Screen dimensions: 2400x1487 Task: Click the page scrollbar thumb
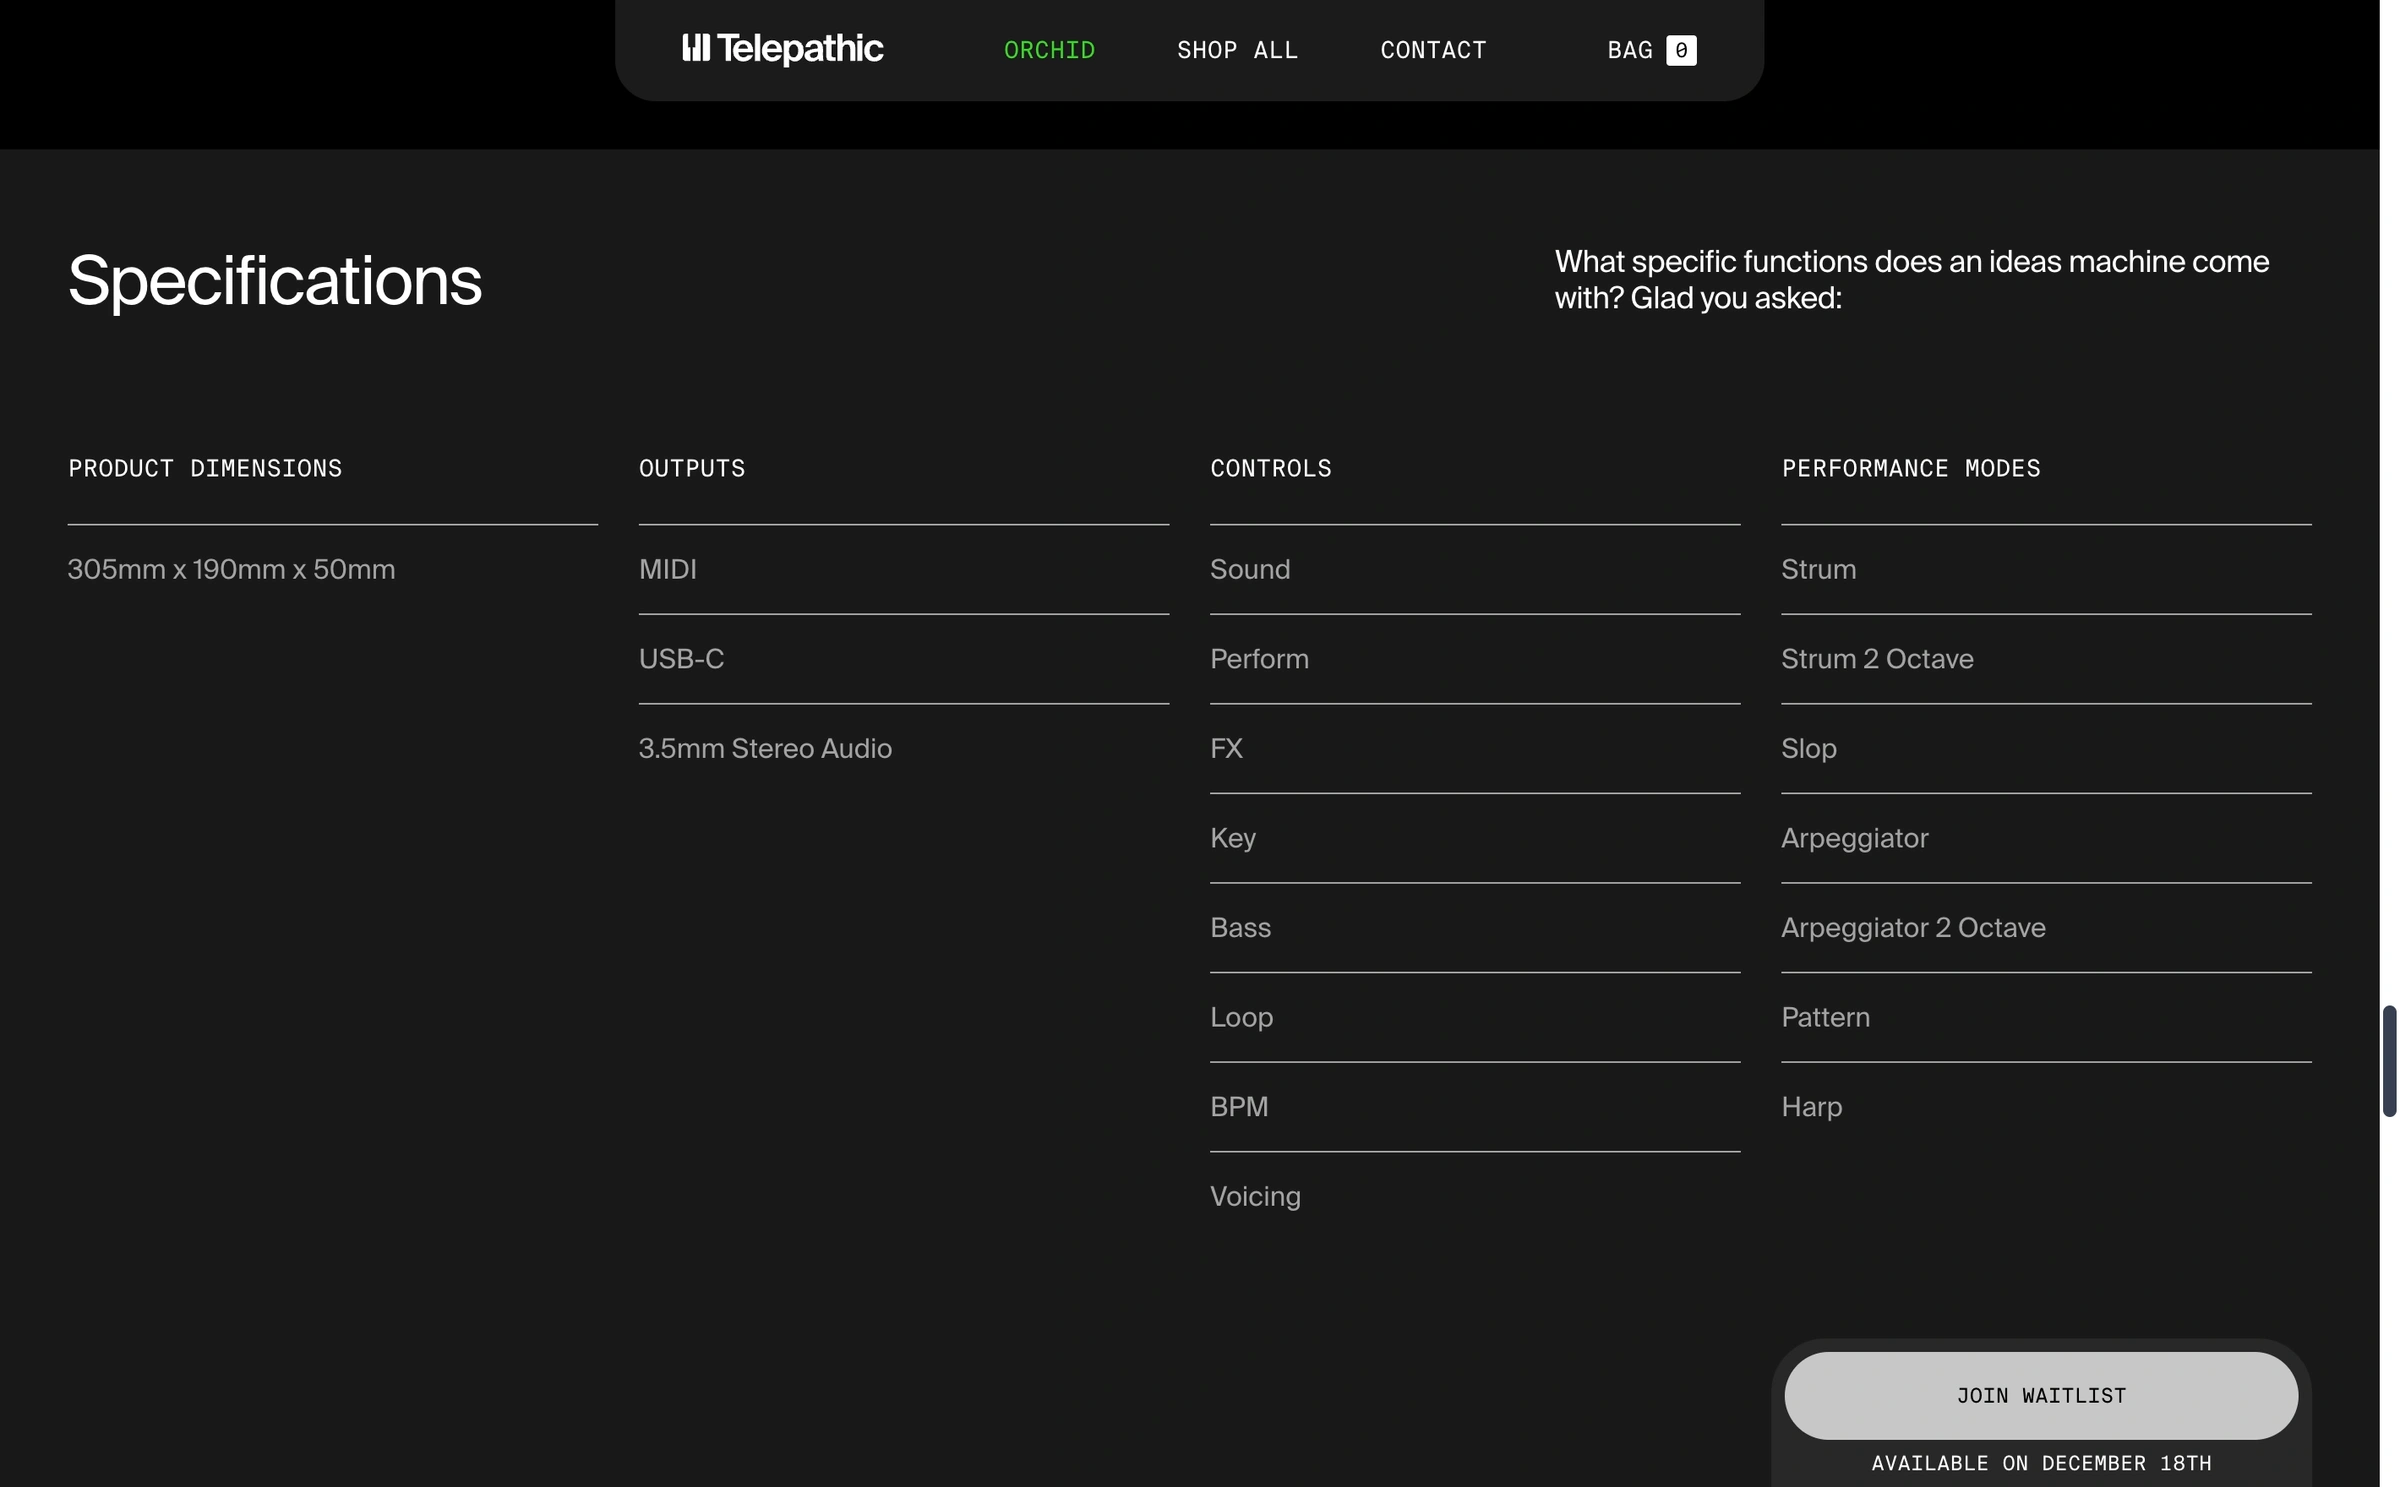click(2388, 1060)
